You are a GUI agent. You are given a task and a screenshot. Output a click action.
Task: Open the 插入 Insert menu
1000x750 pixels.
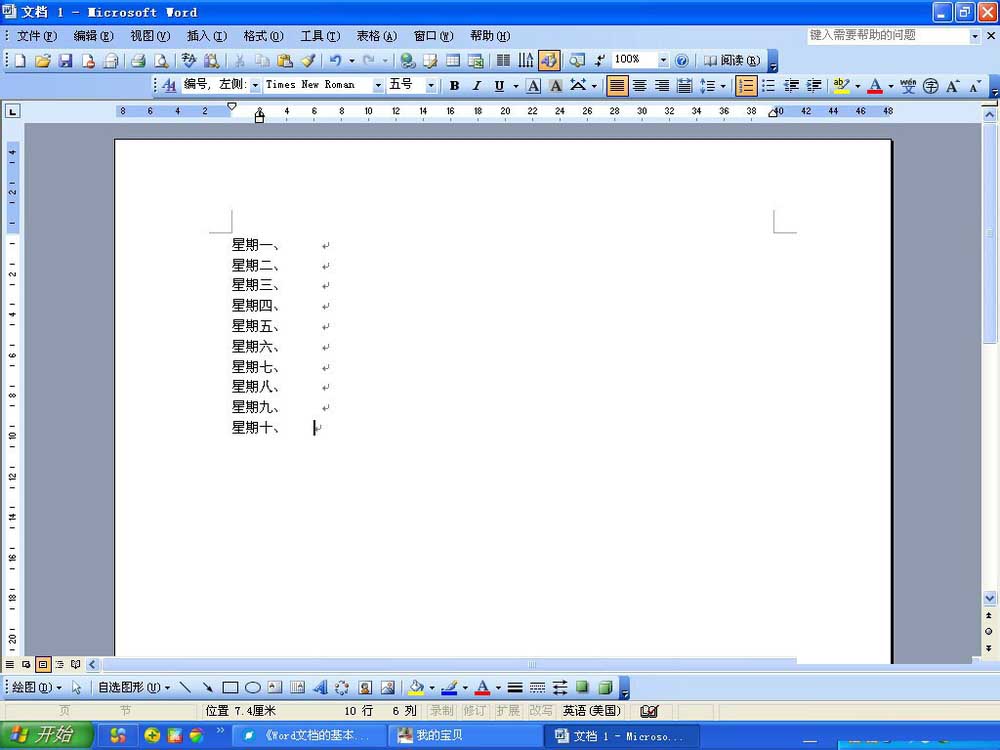click(x=206, y=36)
